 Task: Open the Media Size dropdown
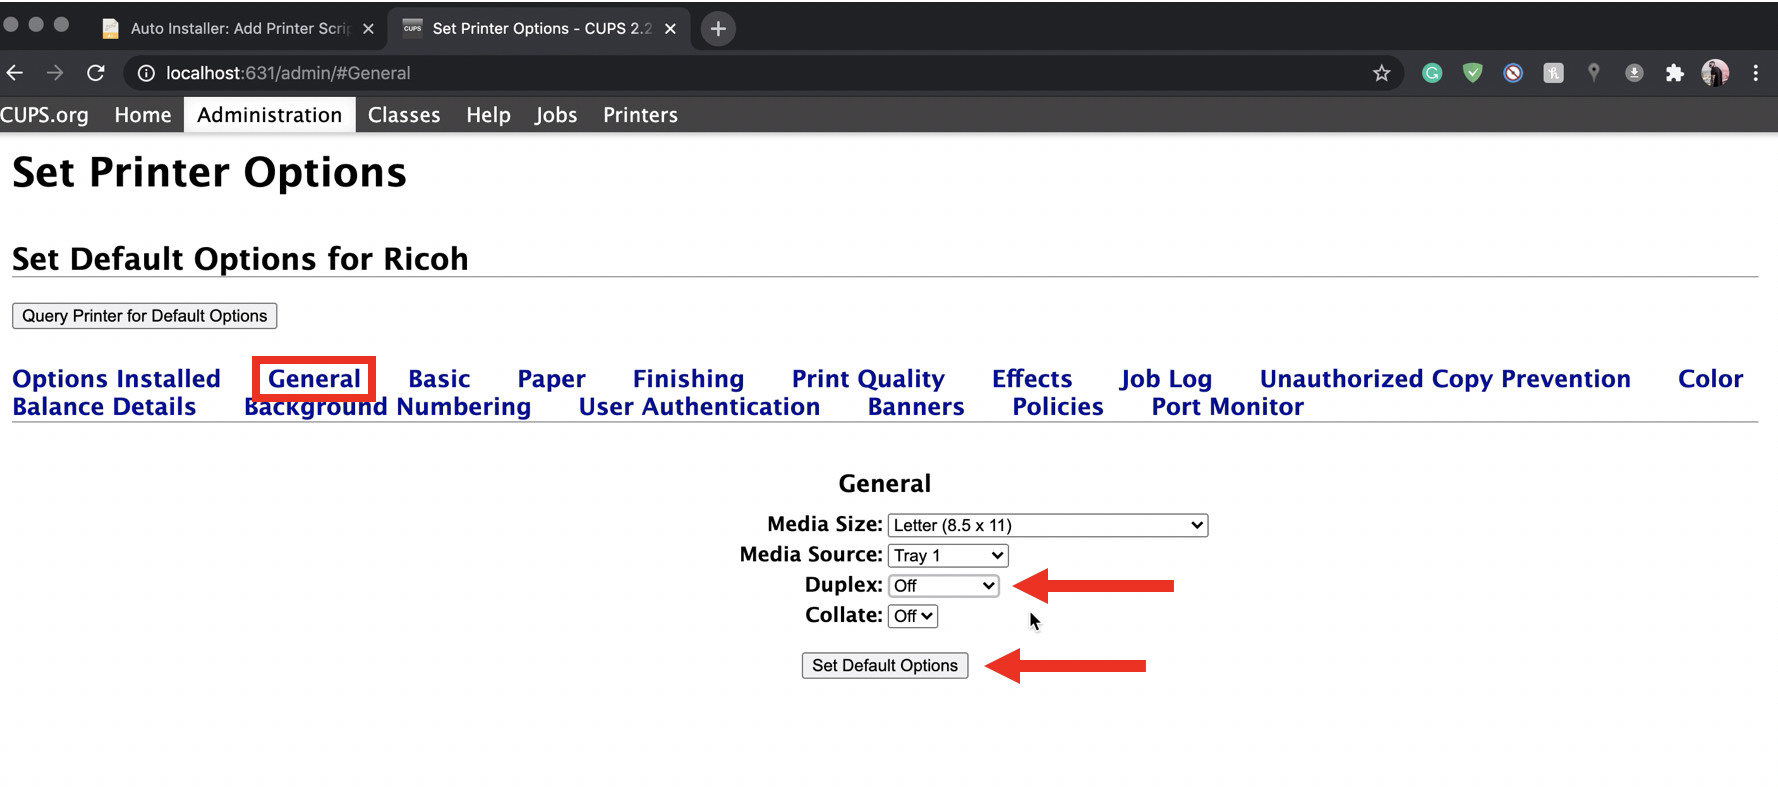pyautogui.click(x=1047, y=525)
